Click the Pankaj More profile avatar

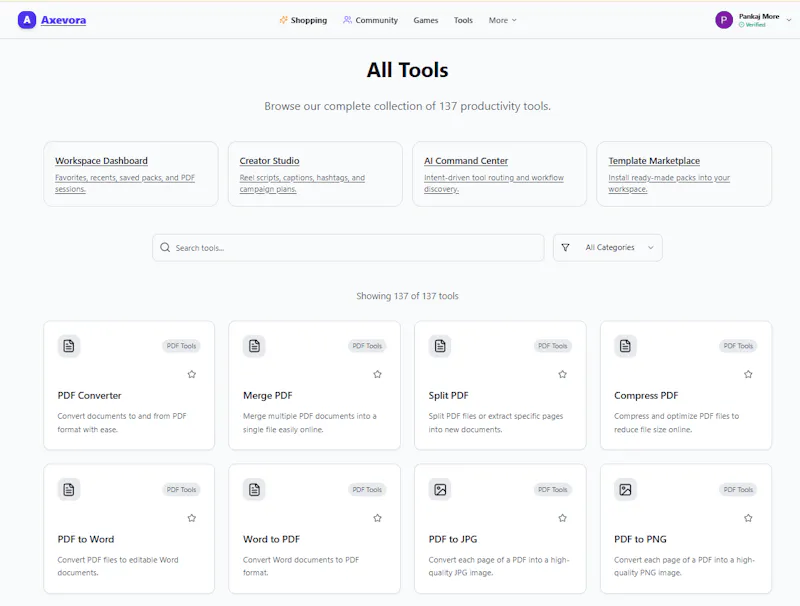723,20
